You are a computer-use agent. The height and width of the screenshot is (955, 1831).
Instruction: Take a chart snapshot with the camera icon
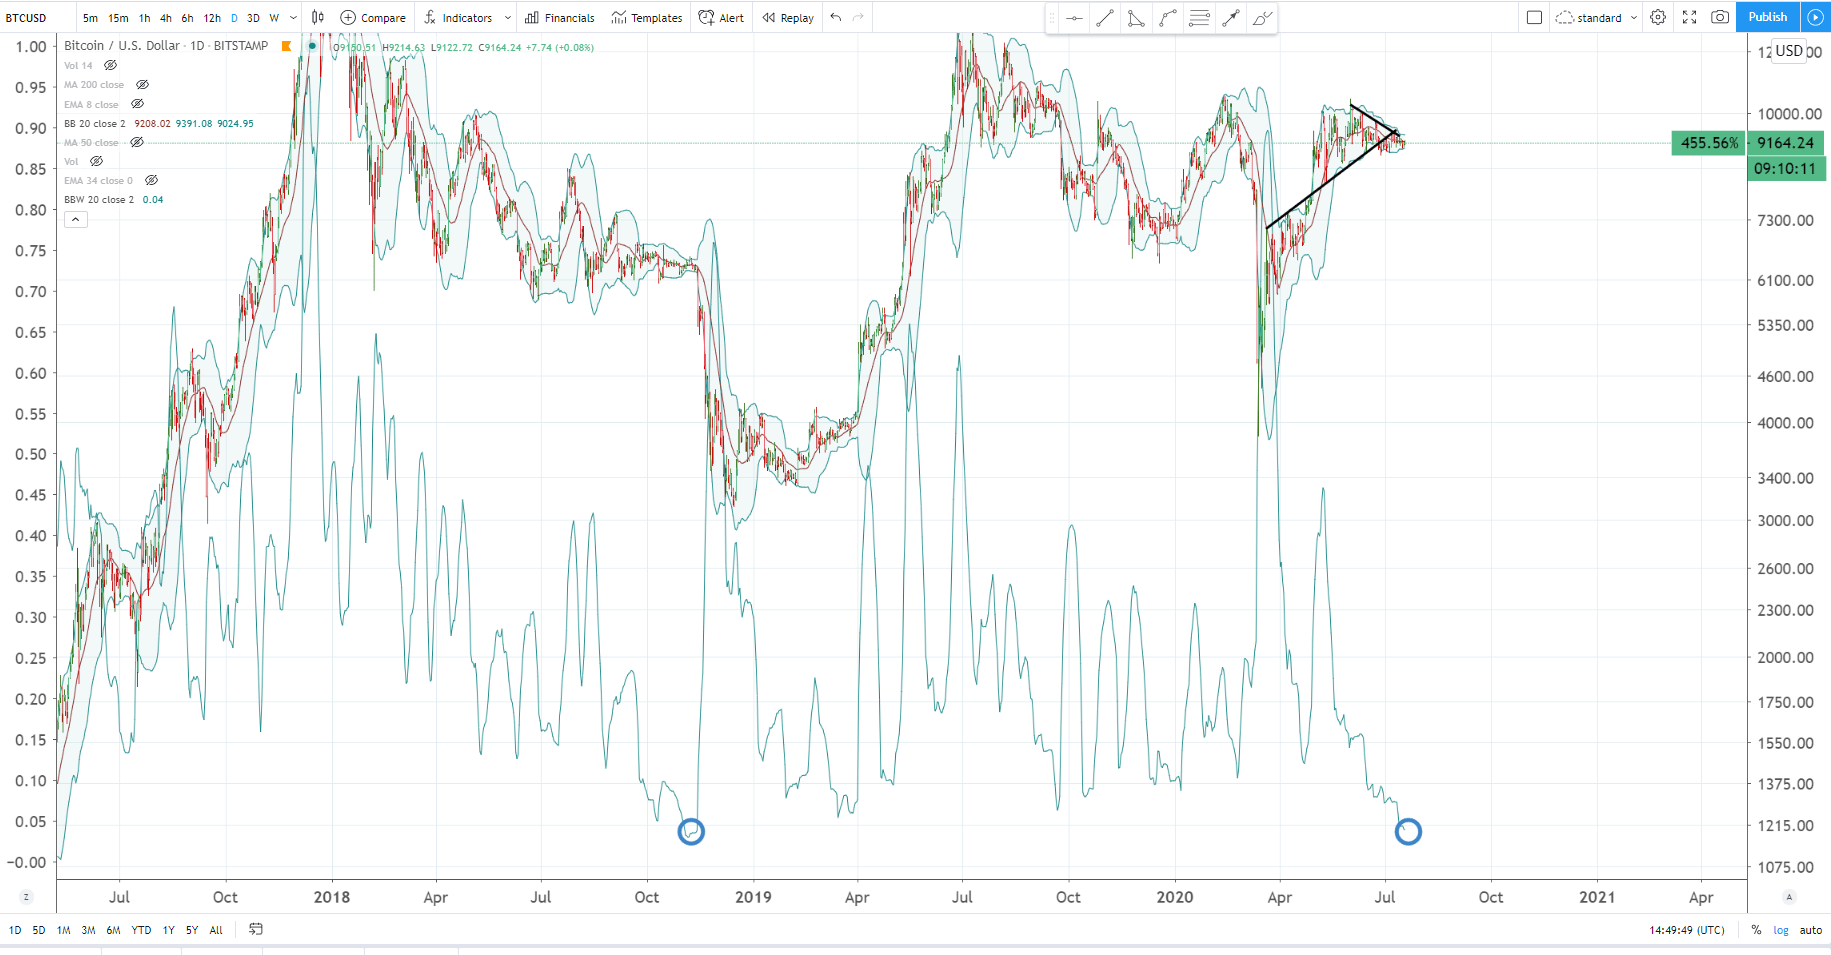[1721, 17]
